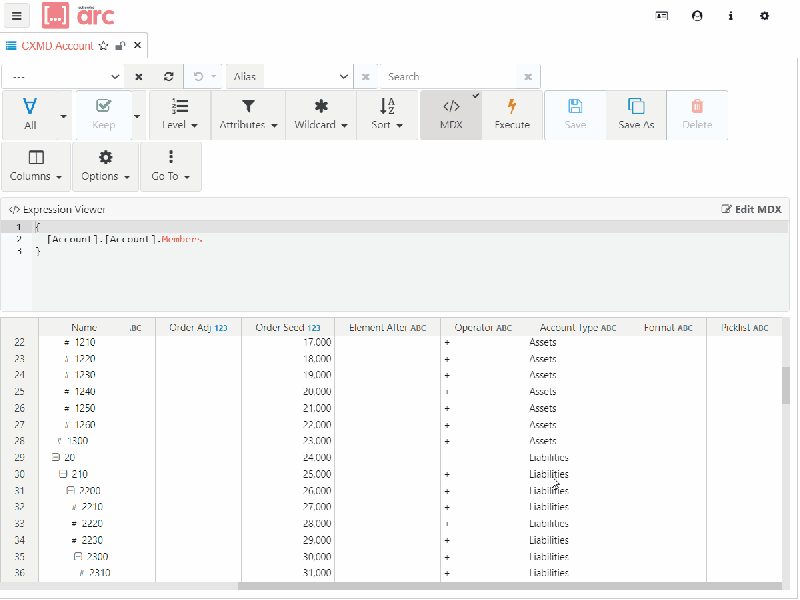The image size is (800, 600).
Task: Close the CXMD.Account tab
Action: tap(137, 45)
